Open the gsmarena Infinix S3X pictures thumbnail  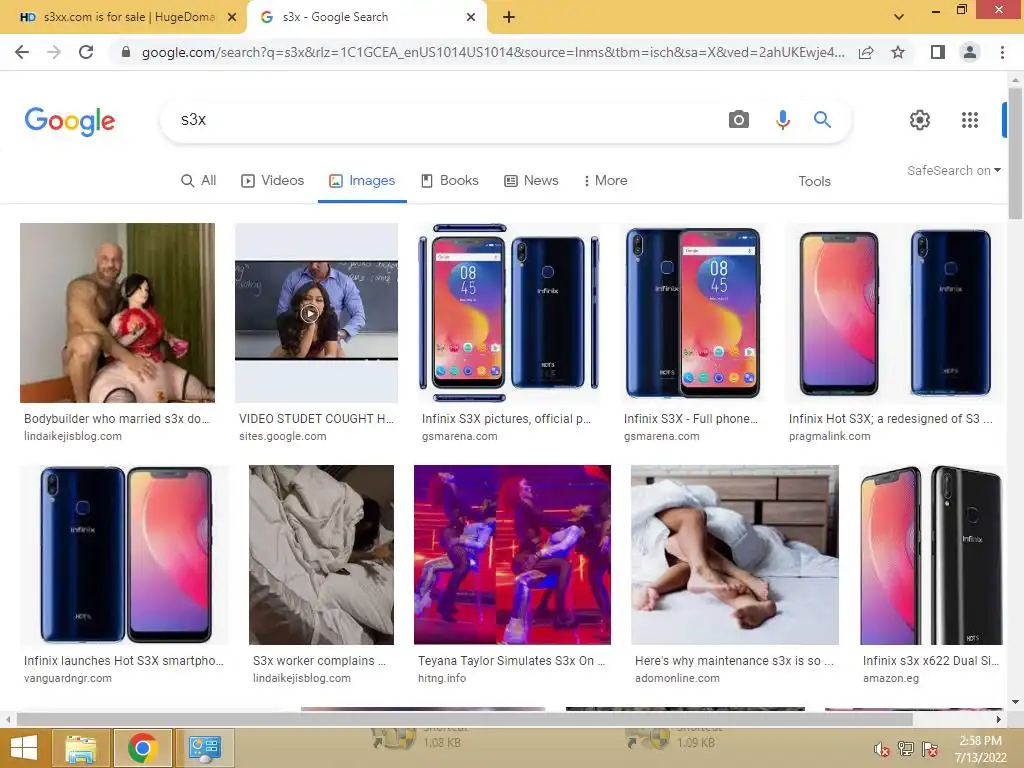(x=509, y=313)
